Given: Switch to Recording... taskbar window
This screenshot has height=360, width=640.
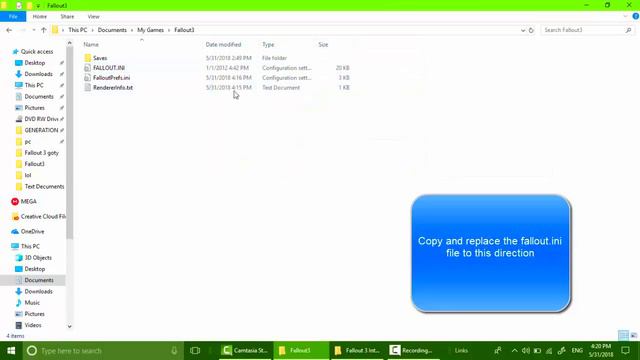Looking at the screenshot, I should 411,351.
